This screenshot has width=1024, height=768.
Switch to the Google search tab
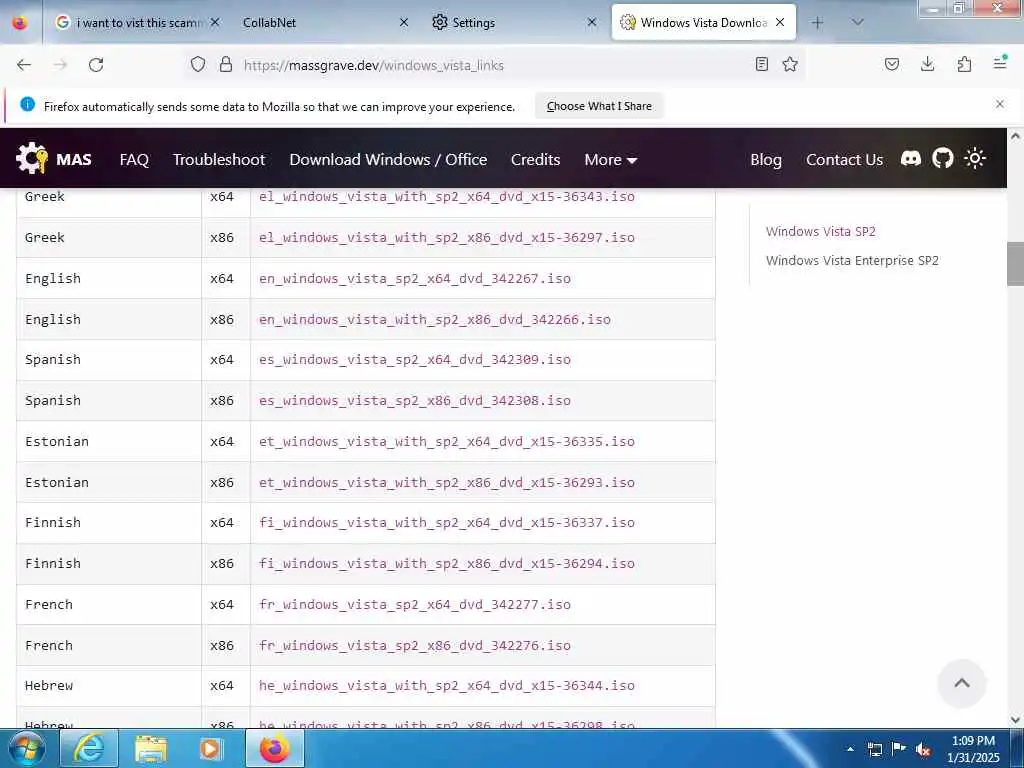click(x=137, y=22)
